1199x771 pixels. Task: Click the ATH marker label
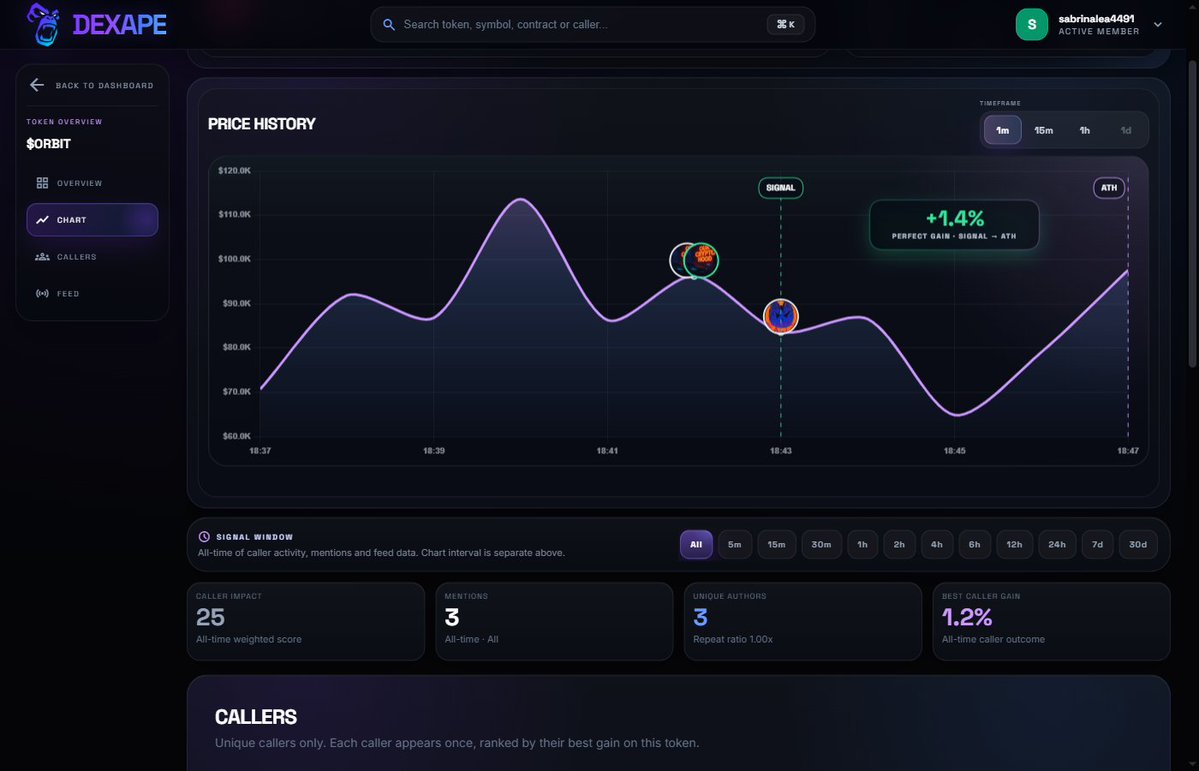[1109, 187]
